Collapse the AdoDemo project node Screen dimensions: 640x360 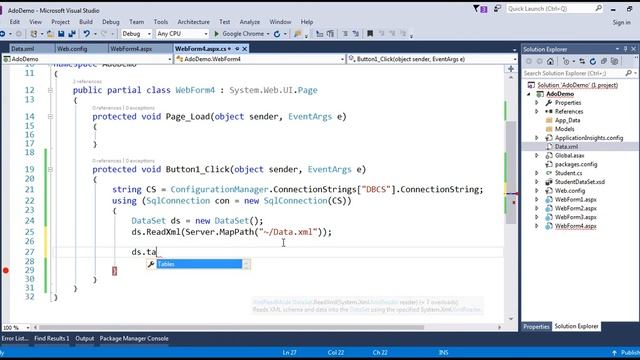529,94
